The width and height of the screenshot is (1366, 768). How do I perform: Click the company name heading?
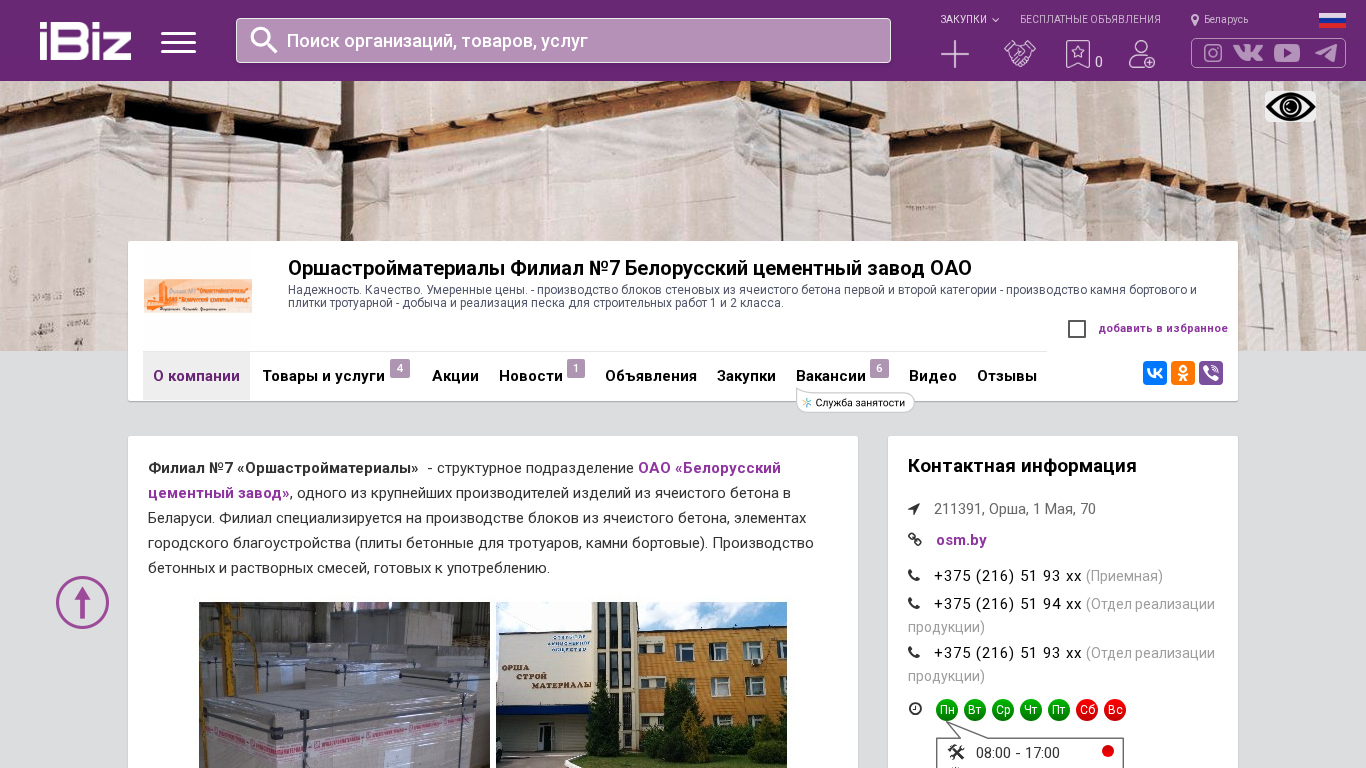[630, 268]
